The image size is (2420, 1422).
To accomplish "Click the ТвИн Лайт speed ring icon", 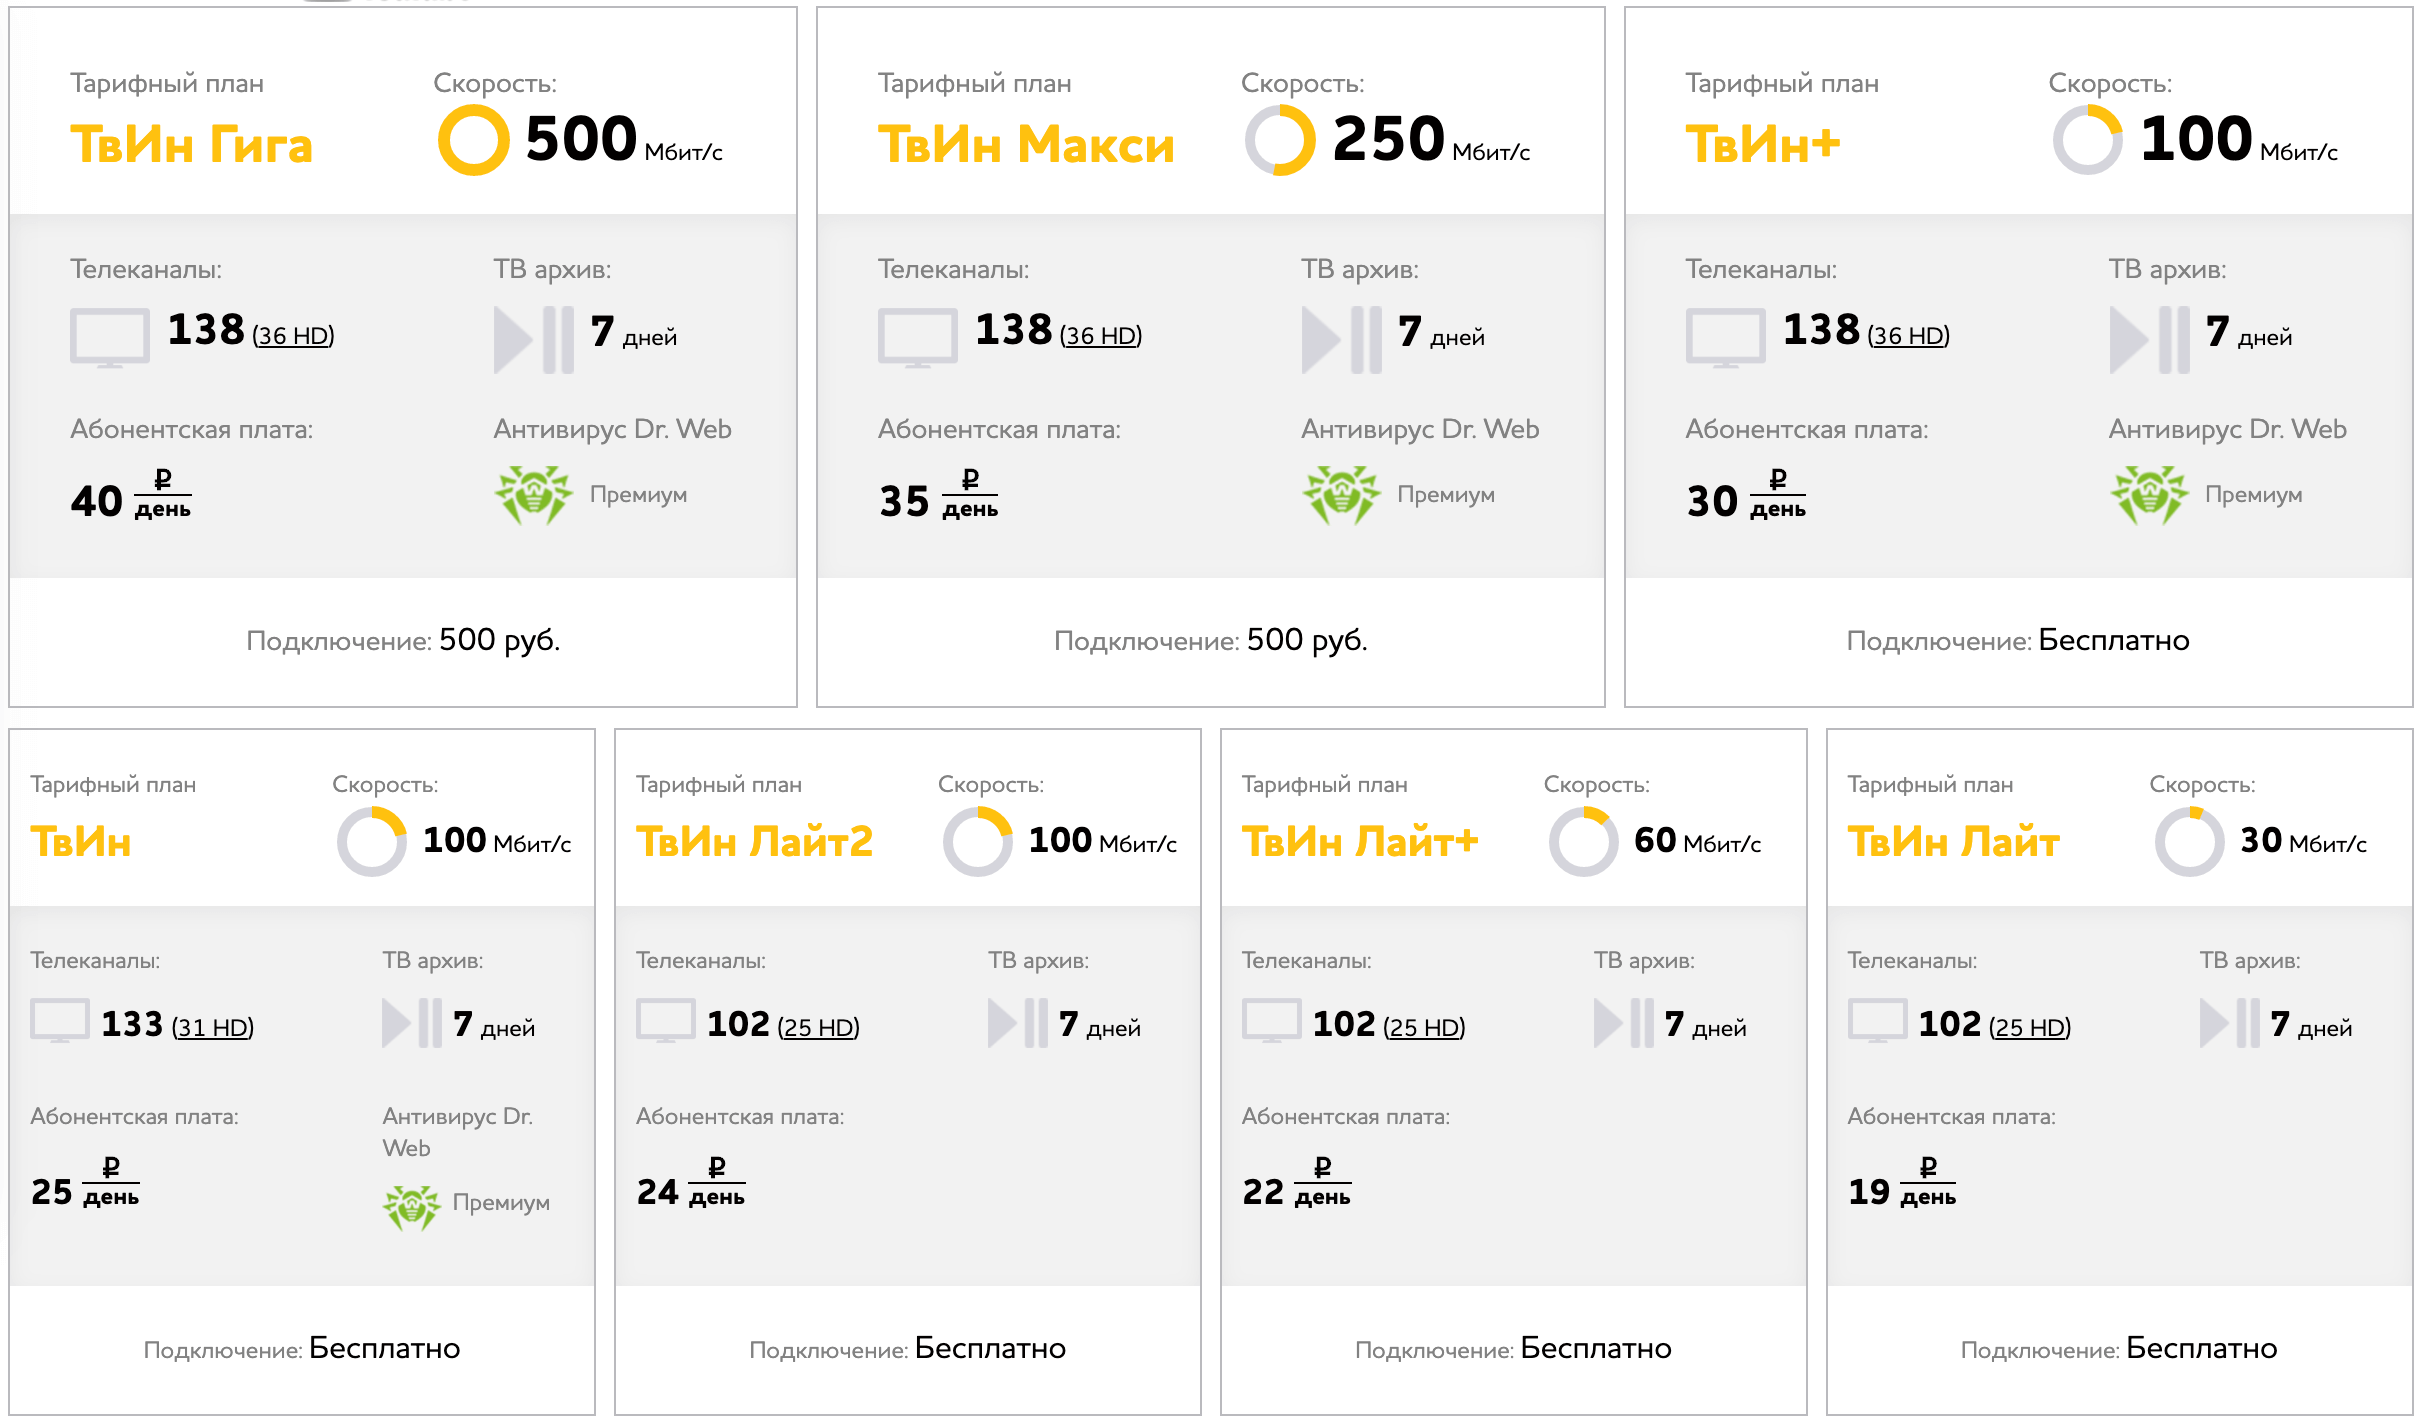I will pos(2189,842).
